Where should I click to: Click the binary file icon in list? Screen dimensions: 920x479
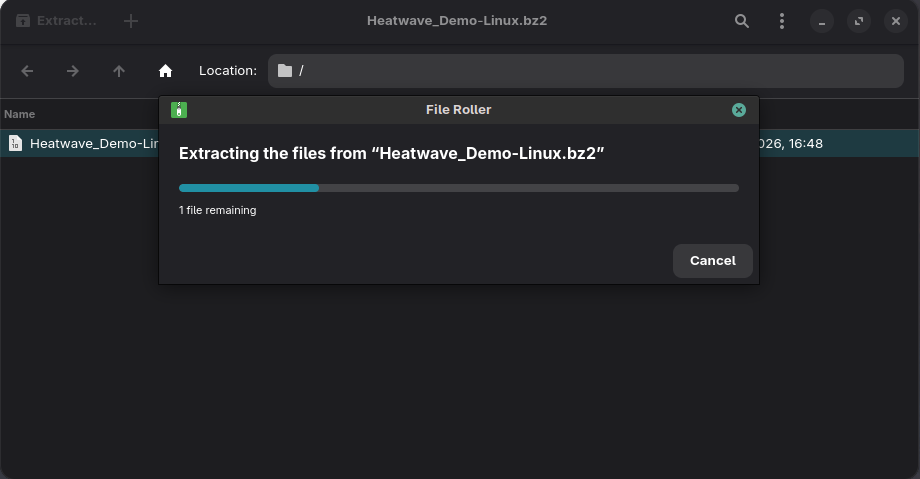point(15,143)
